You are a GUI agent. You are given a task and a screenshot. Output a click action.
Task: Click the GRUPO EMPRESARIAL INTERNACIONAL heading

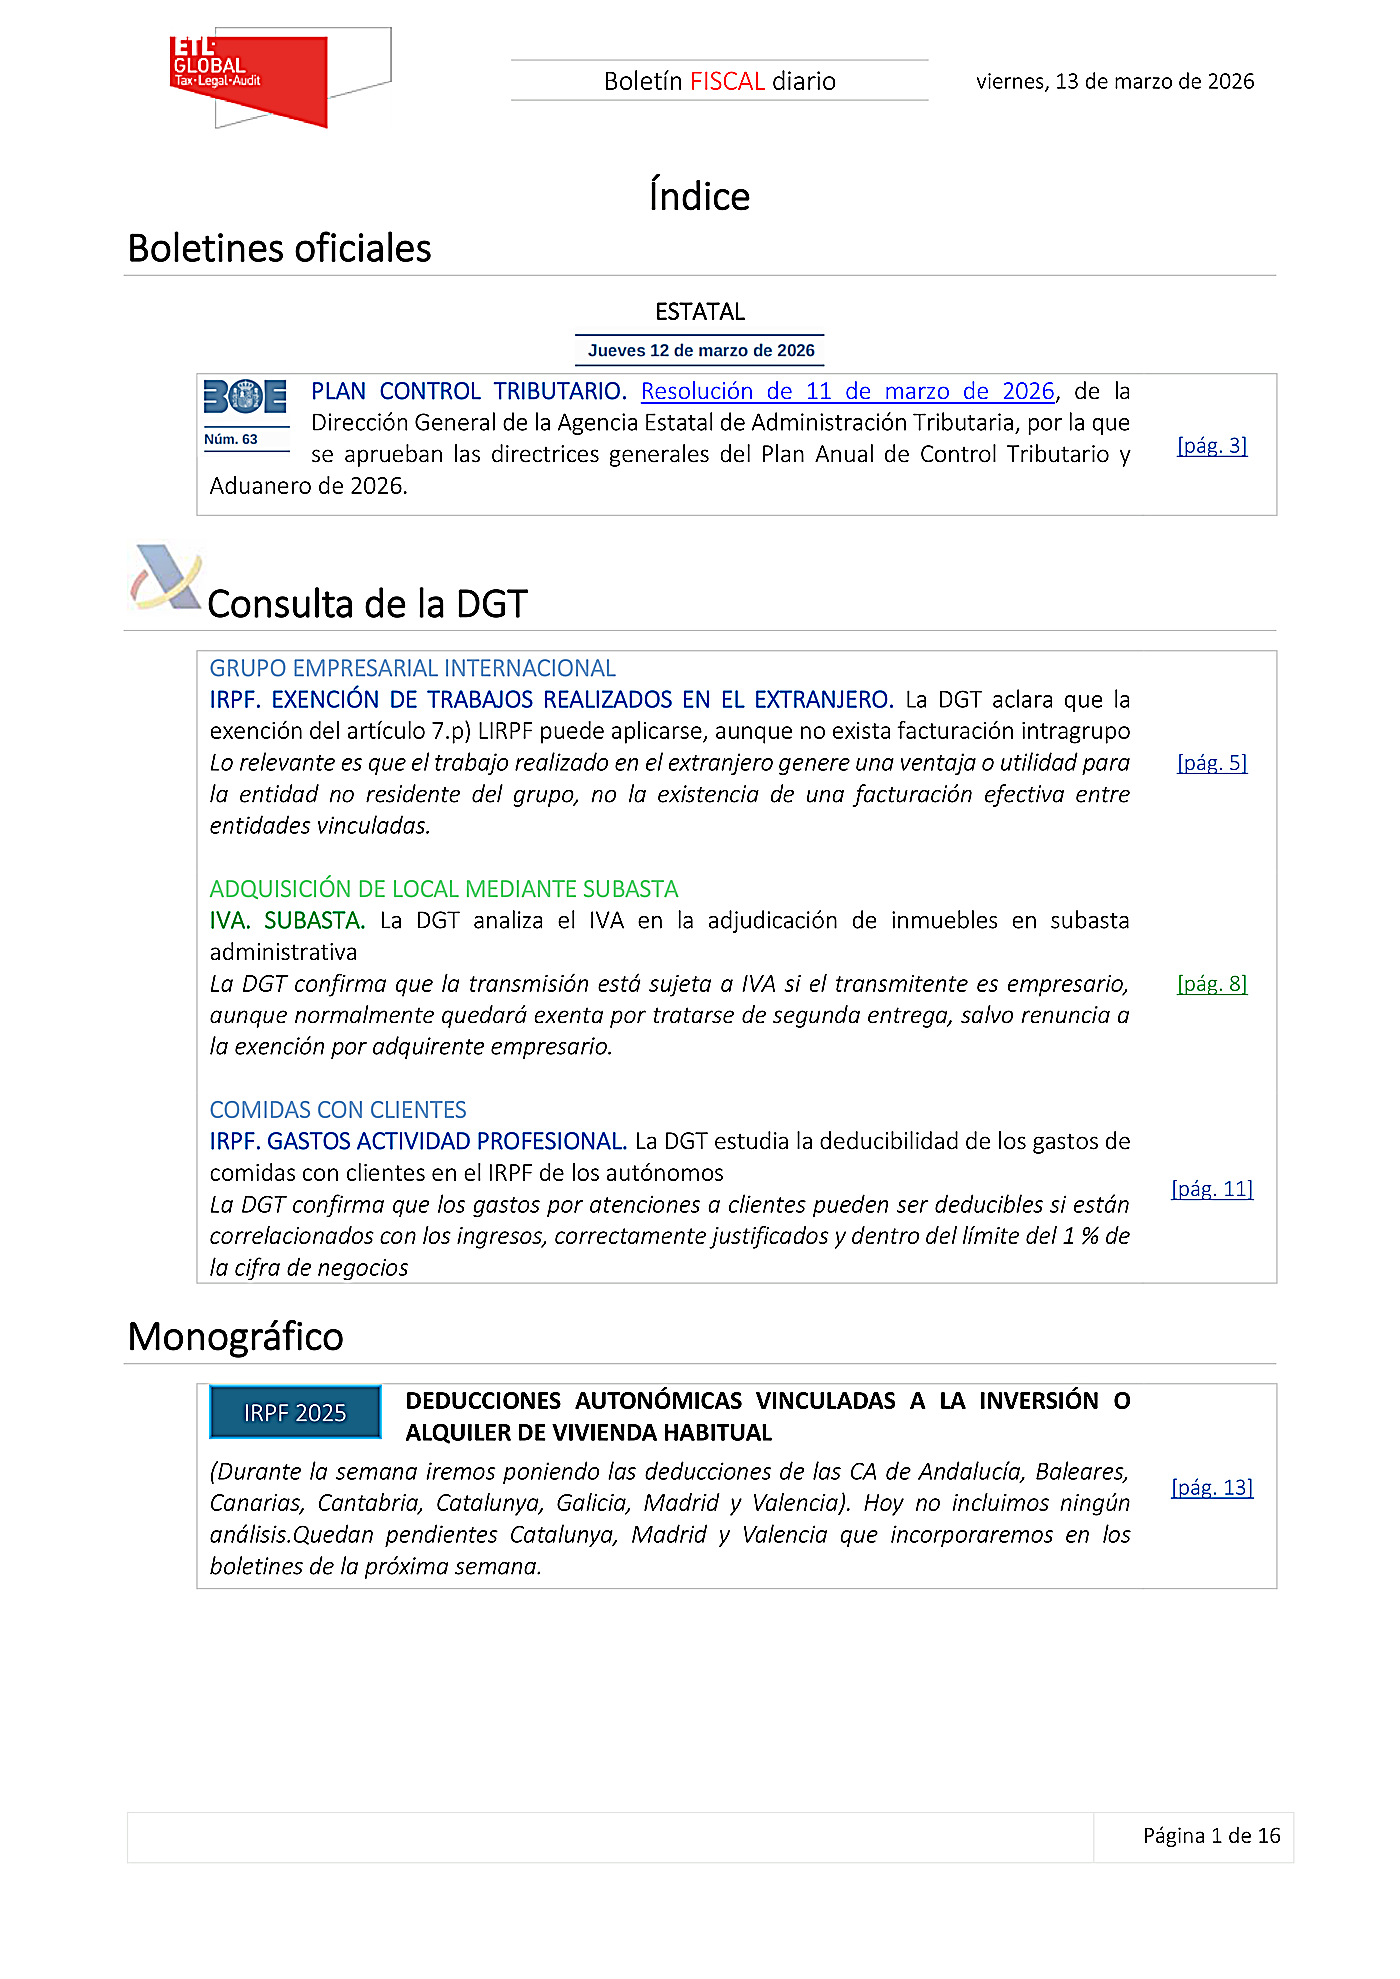point(412,668)
